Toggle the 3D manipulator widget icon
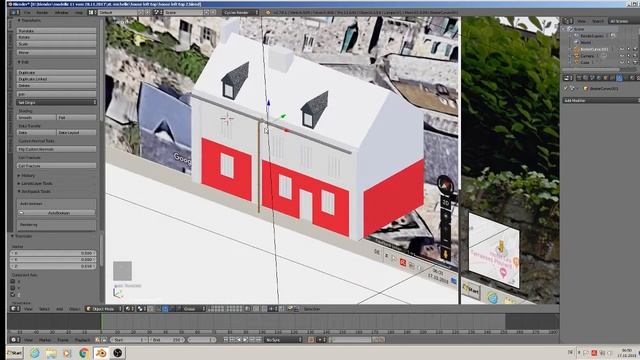This screenshot has height=360, width=640. pyautogui.click(x=158, y=309)
